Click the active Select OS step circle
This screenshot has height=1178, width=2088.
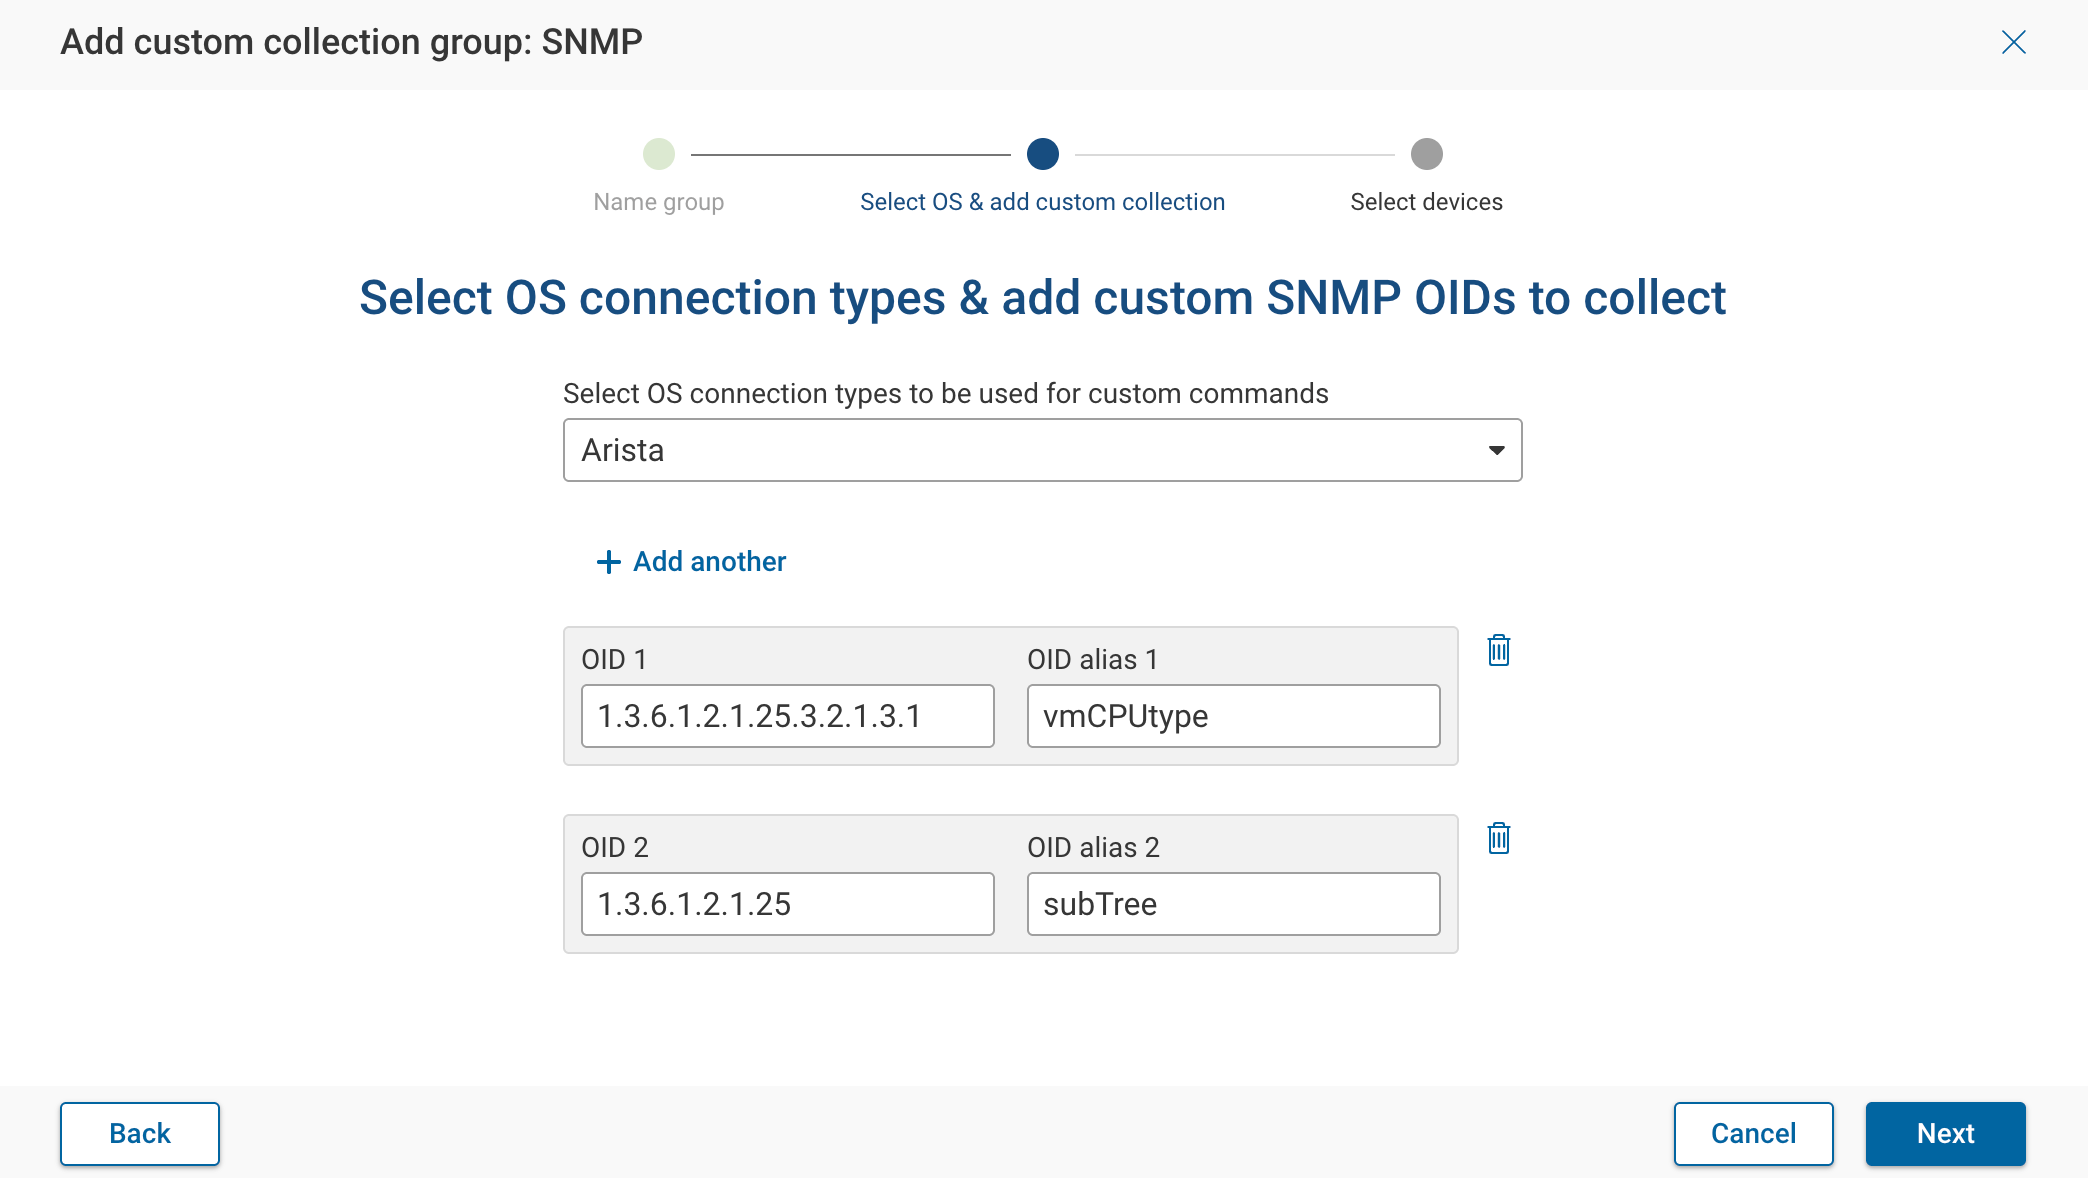pyautogui.click(x=1043, y=154)
